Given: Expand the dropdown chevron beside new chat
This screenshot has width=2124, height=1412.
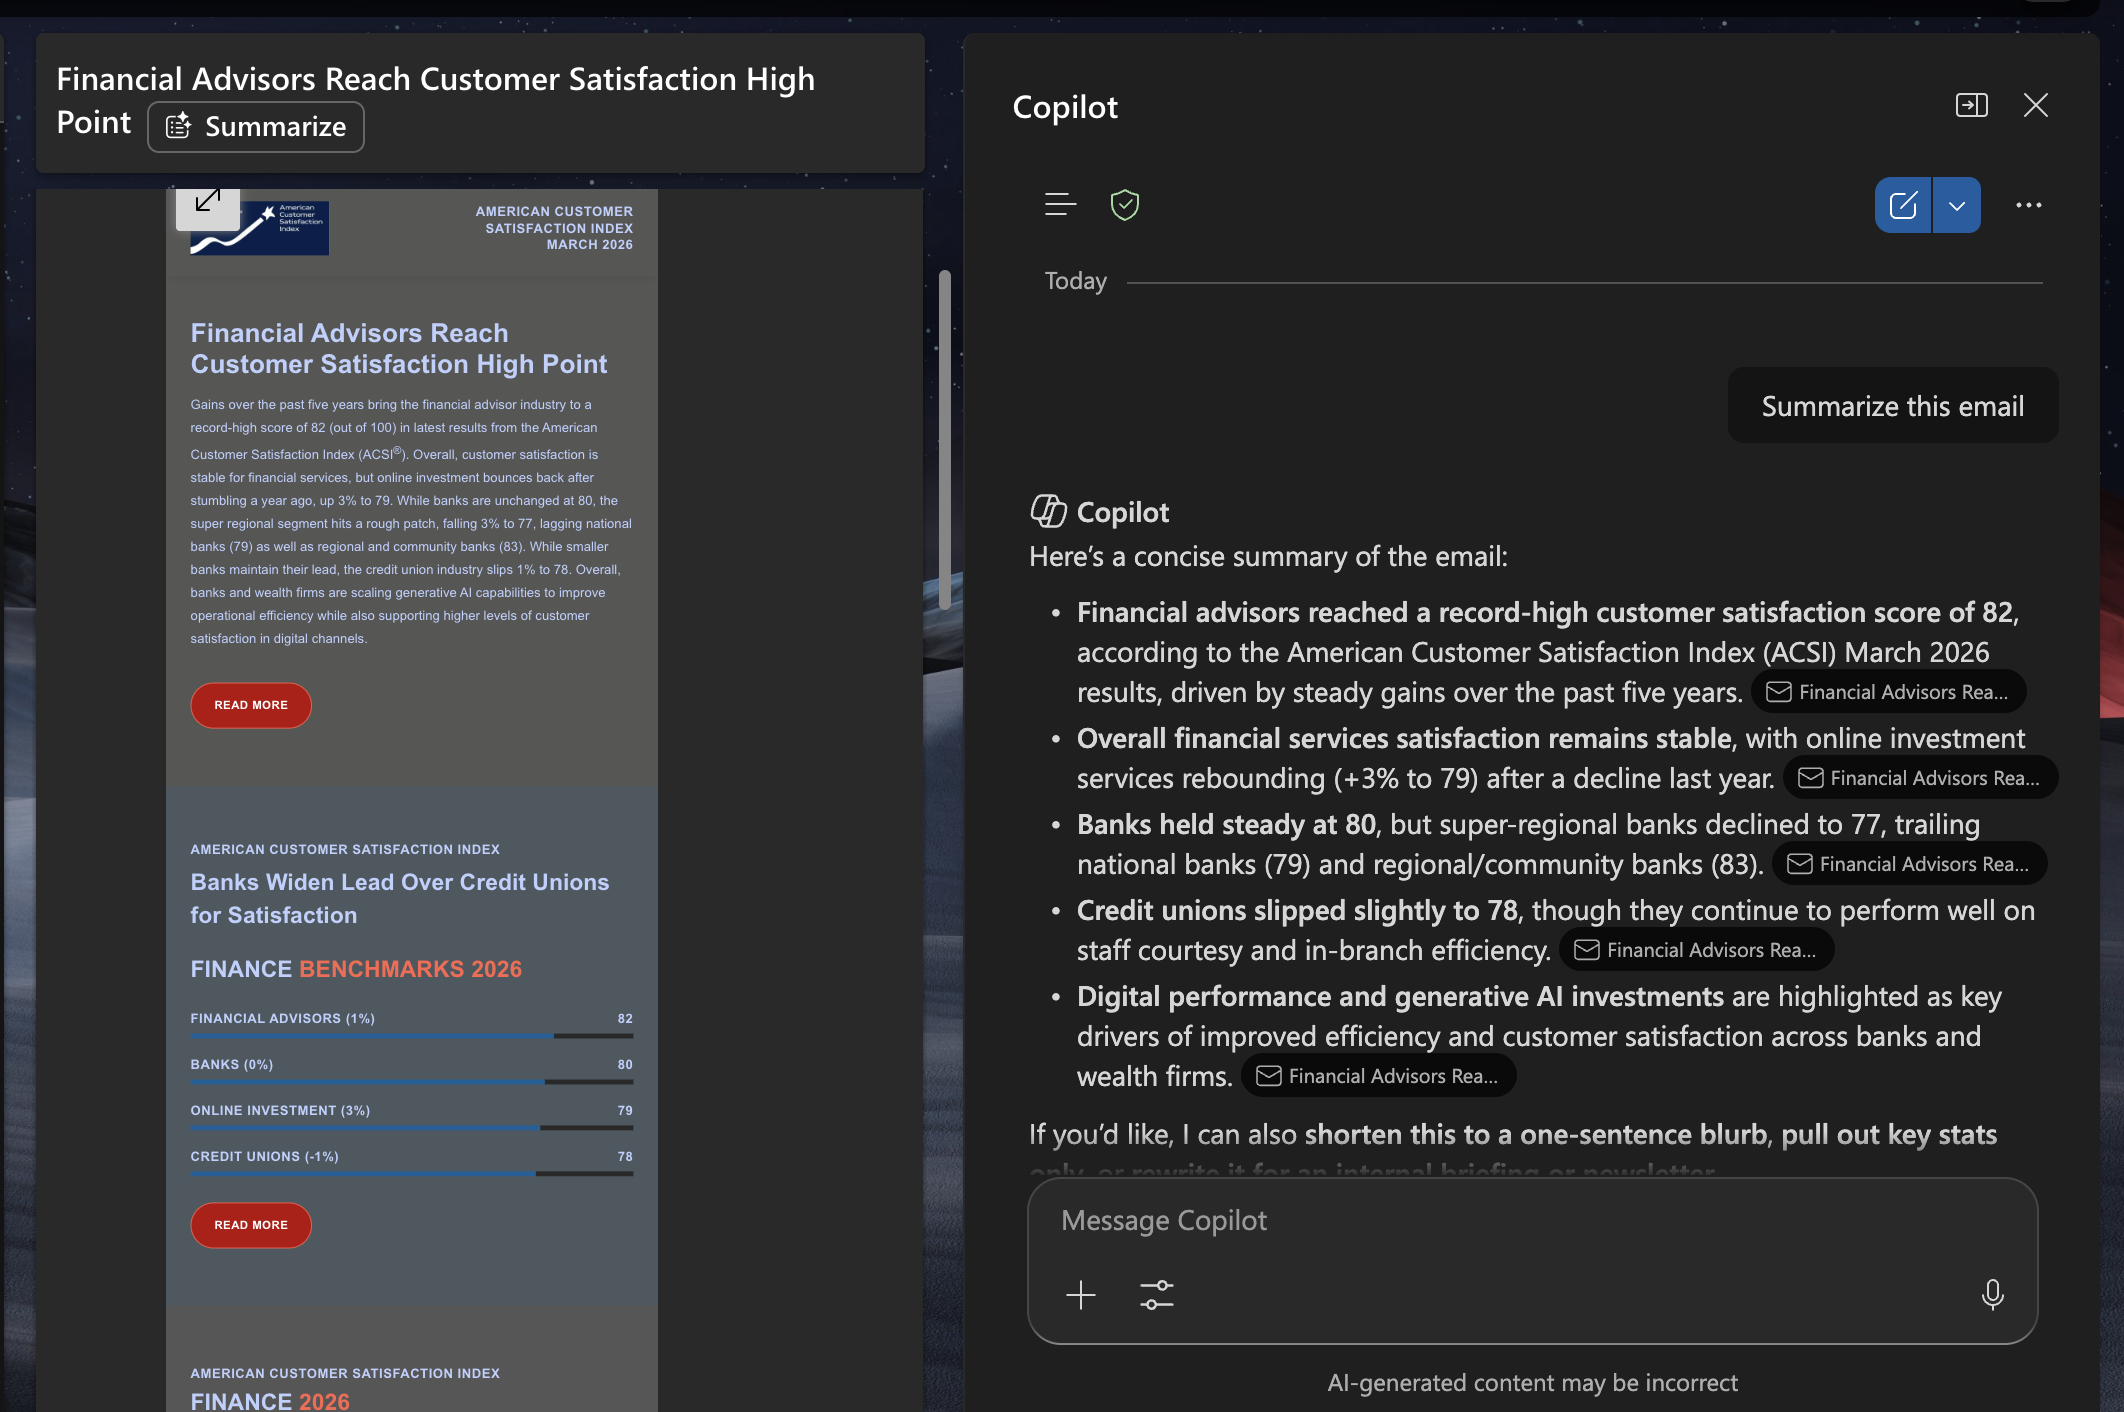Looking at the screenshot, I should click(1957, 205).
